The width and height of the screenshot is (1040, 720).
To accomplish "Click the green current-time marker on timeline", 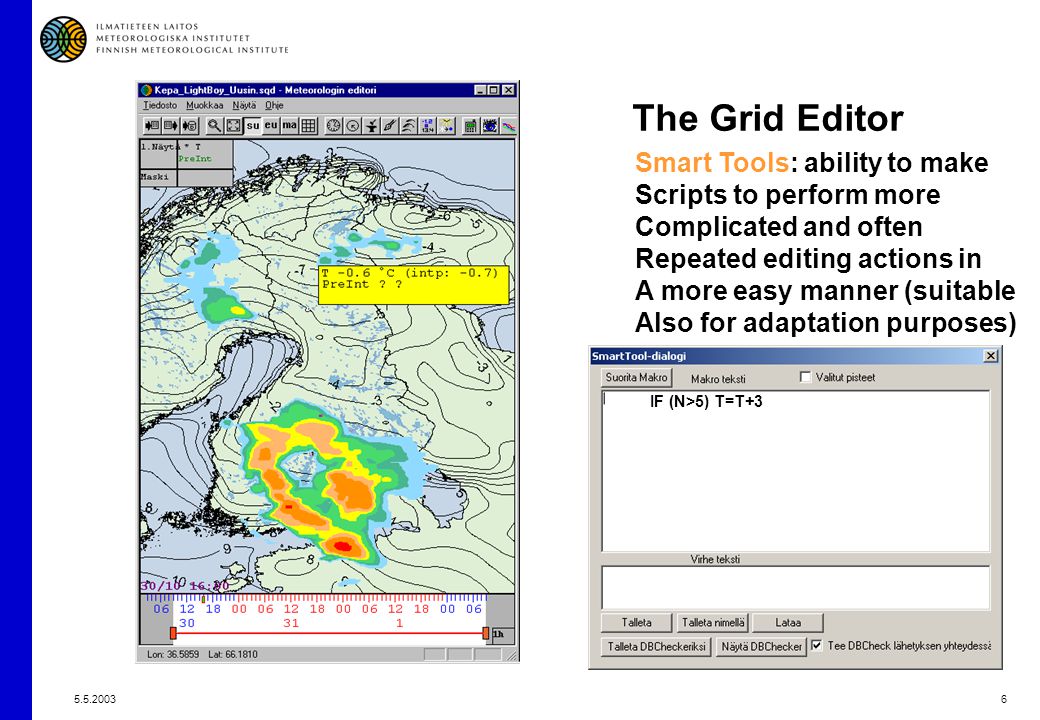I will coord(203,599).
